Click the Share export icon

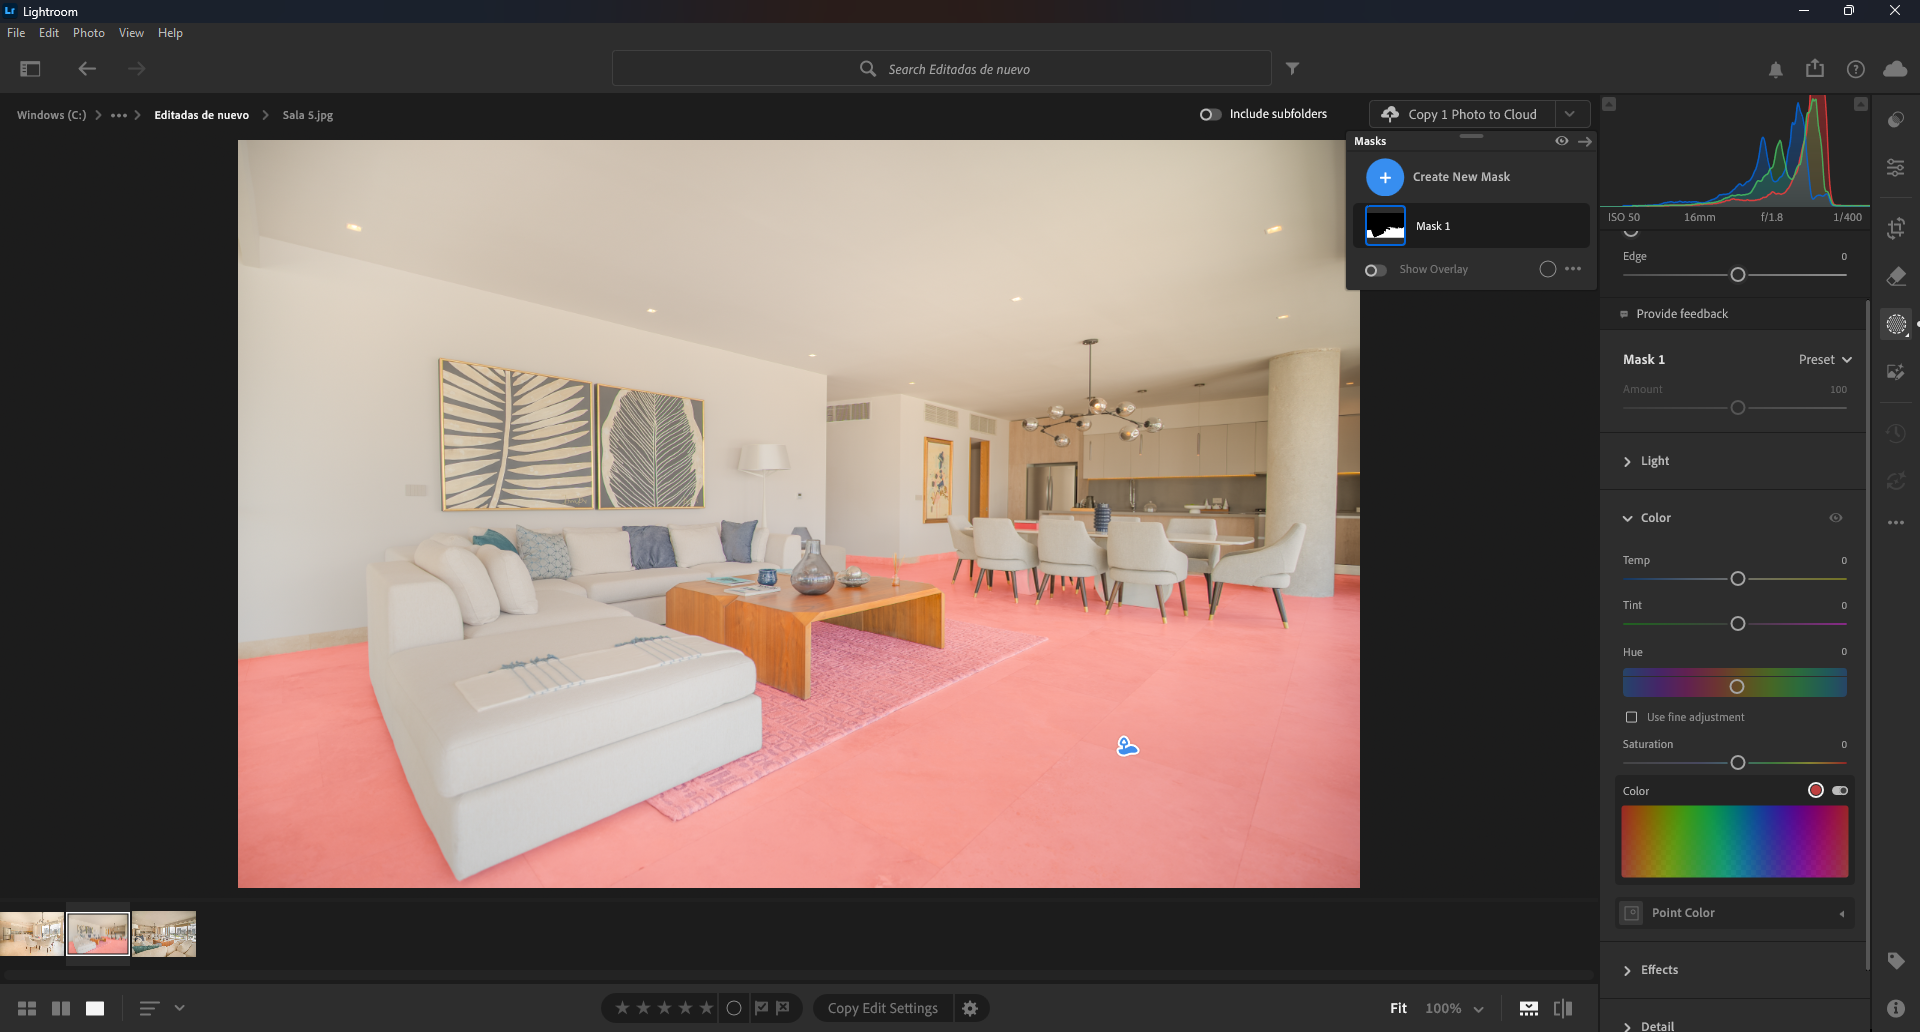1815,68
